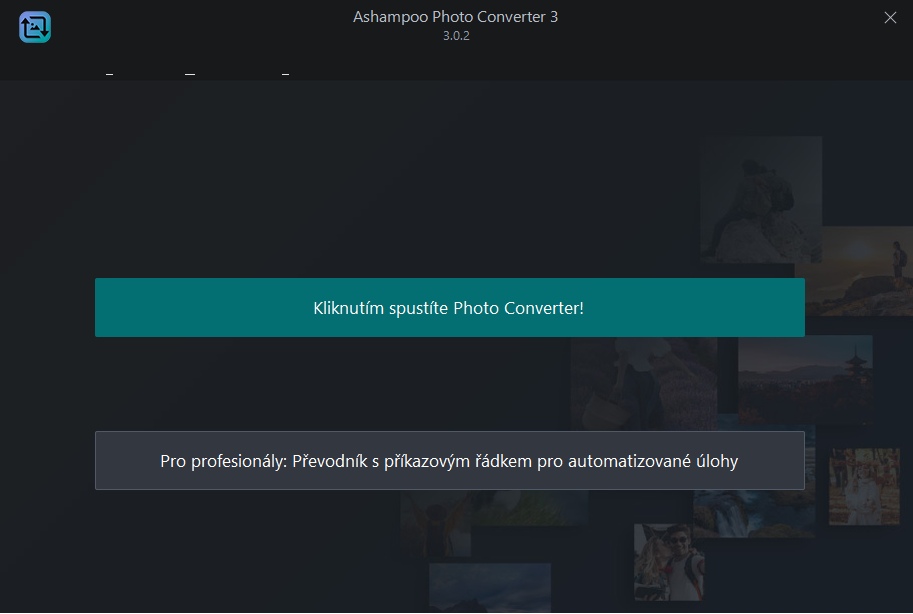Select the couple selfie with sunglasses thumbnail
This screenshot has width=913, height=614.
click(x=668, y=562)
